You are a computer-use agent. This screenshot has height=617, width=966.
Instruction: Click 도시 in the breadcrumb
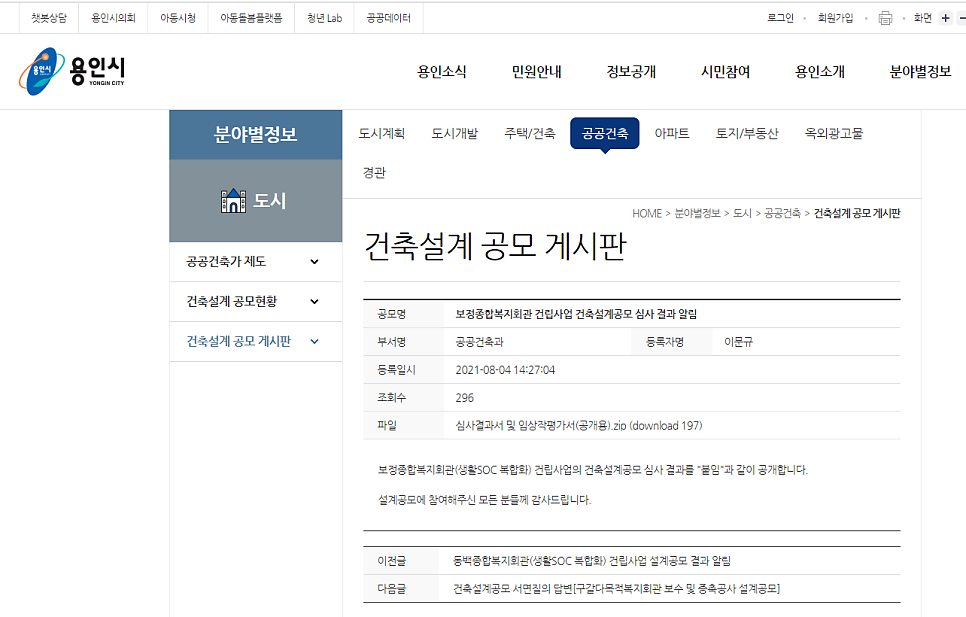click(742, 213)
